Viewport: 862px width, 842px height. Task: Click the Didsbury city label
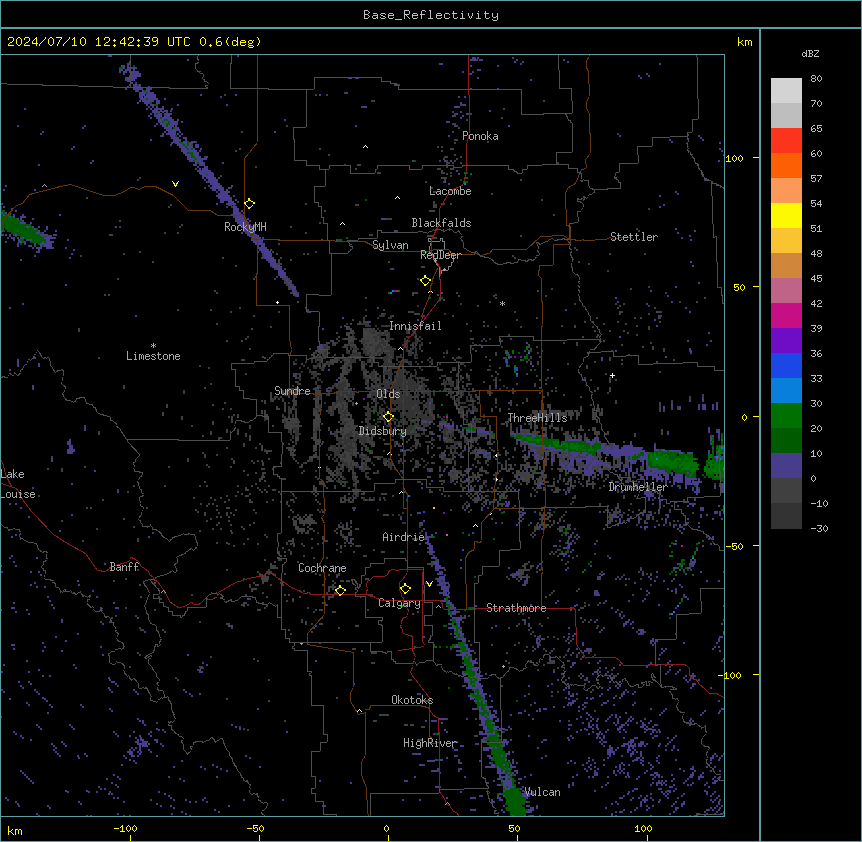[x=383, y=431]
